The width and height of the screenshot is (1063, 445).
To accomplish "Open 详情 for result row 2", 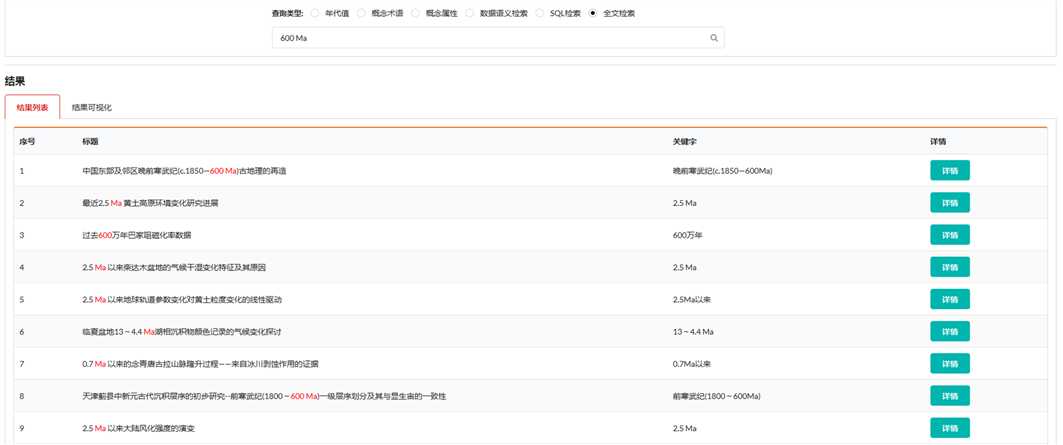I will (950, 203).
